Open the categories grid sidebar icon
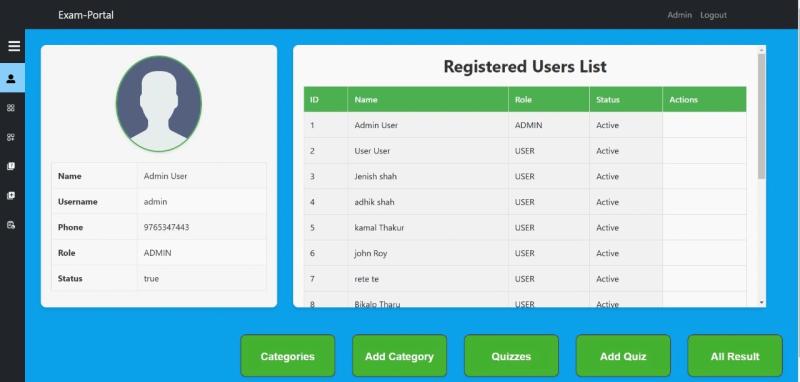800x382 pixels. pos(11,108)
